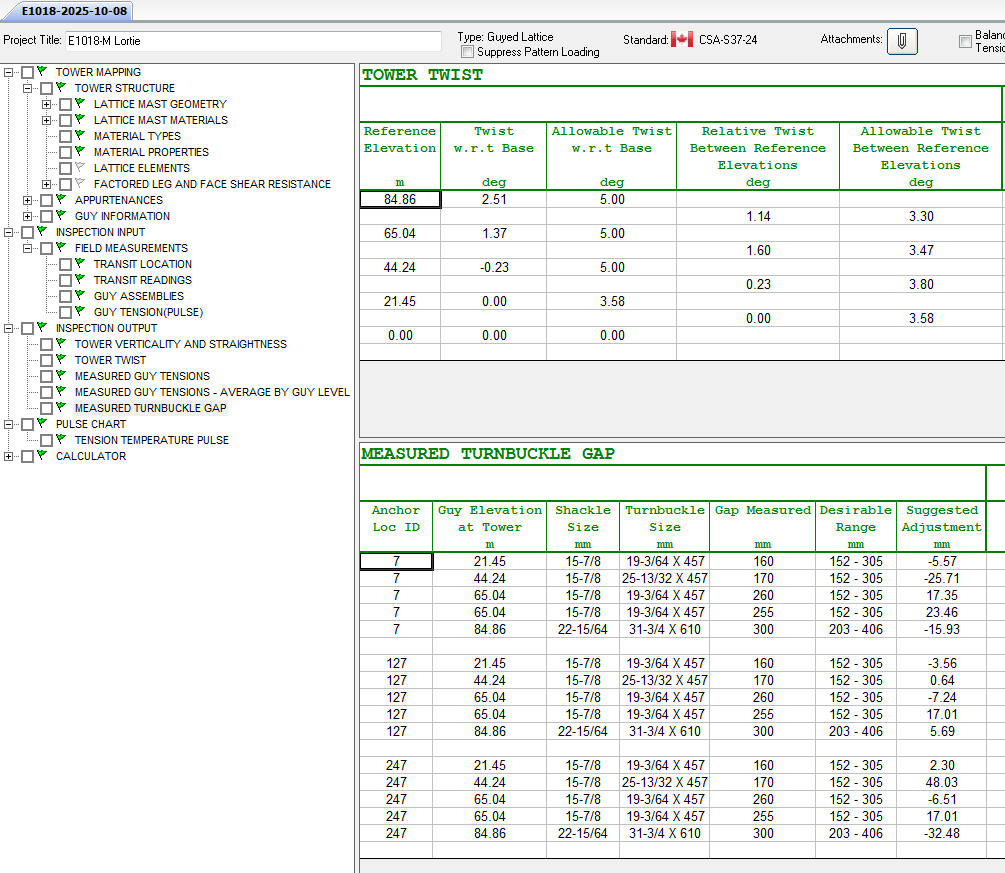Expand the GUY INFORMATION tree node
Screen dimensions: 1005x873
click(x=28, y=217)
